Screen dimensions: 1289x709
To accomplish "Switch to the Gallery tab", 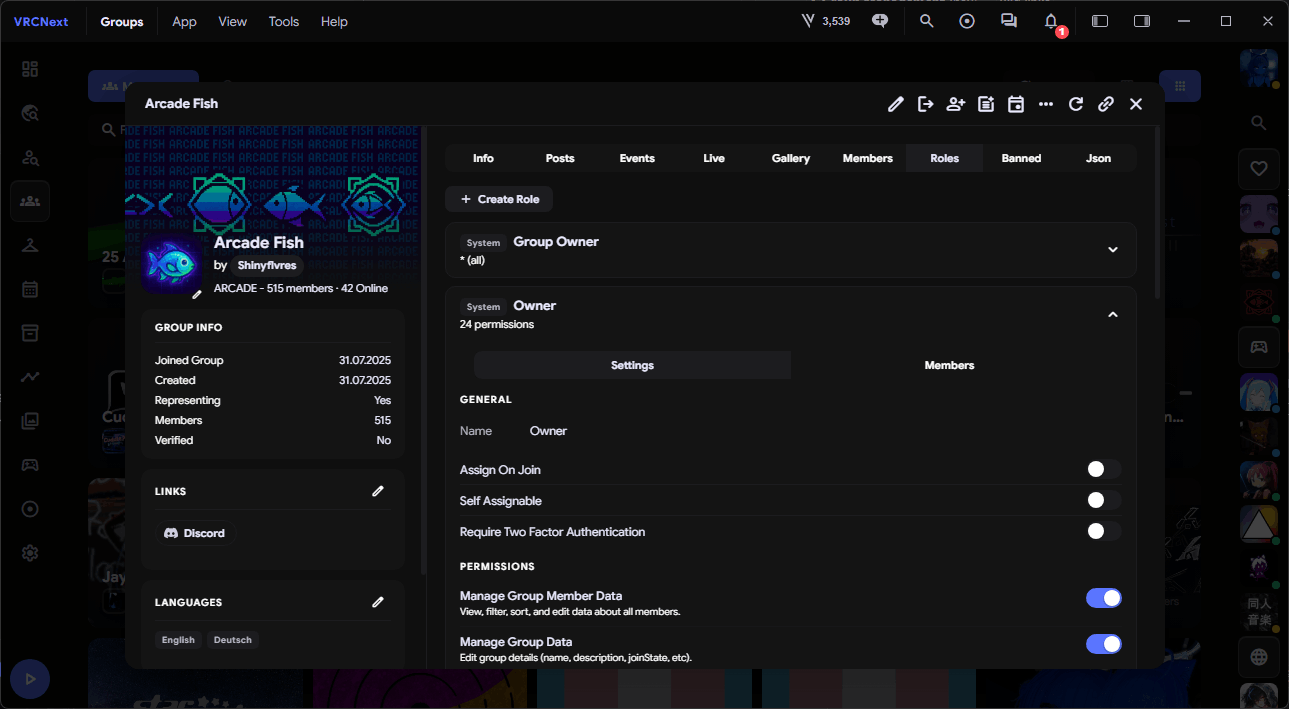I will [791, 158].
